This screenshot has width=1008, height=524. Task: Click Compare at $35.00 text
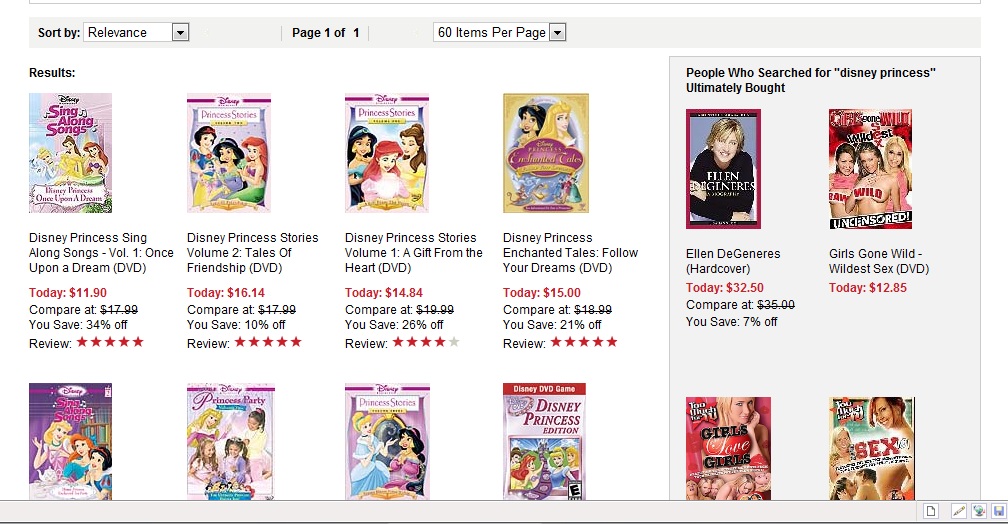741,305
